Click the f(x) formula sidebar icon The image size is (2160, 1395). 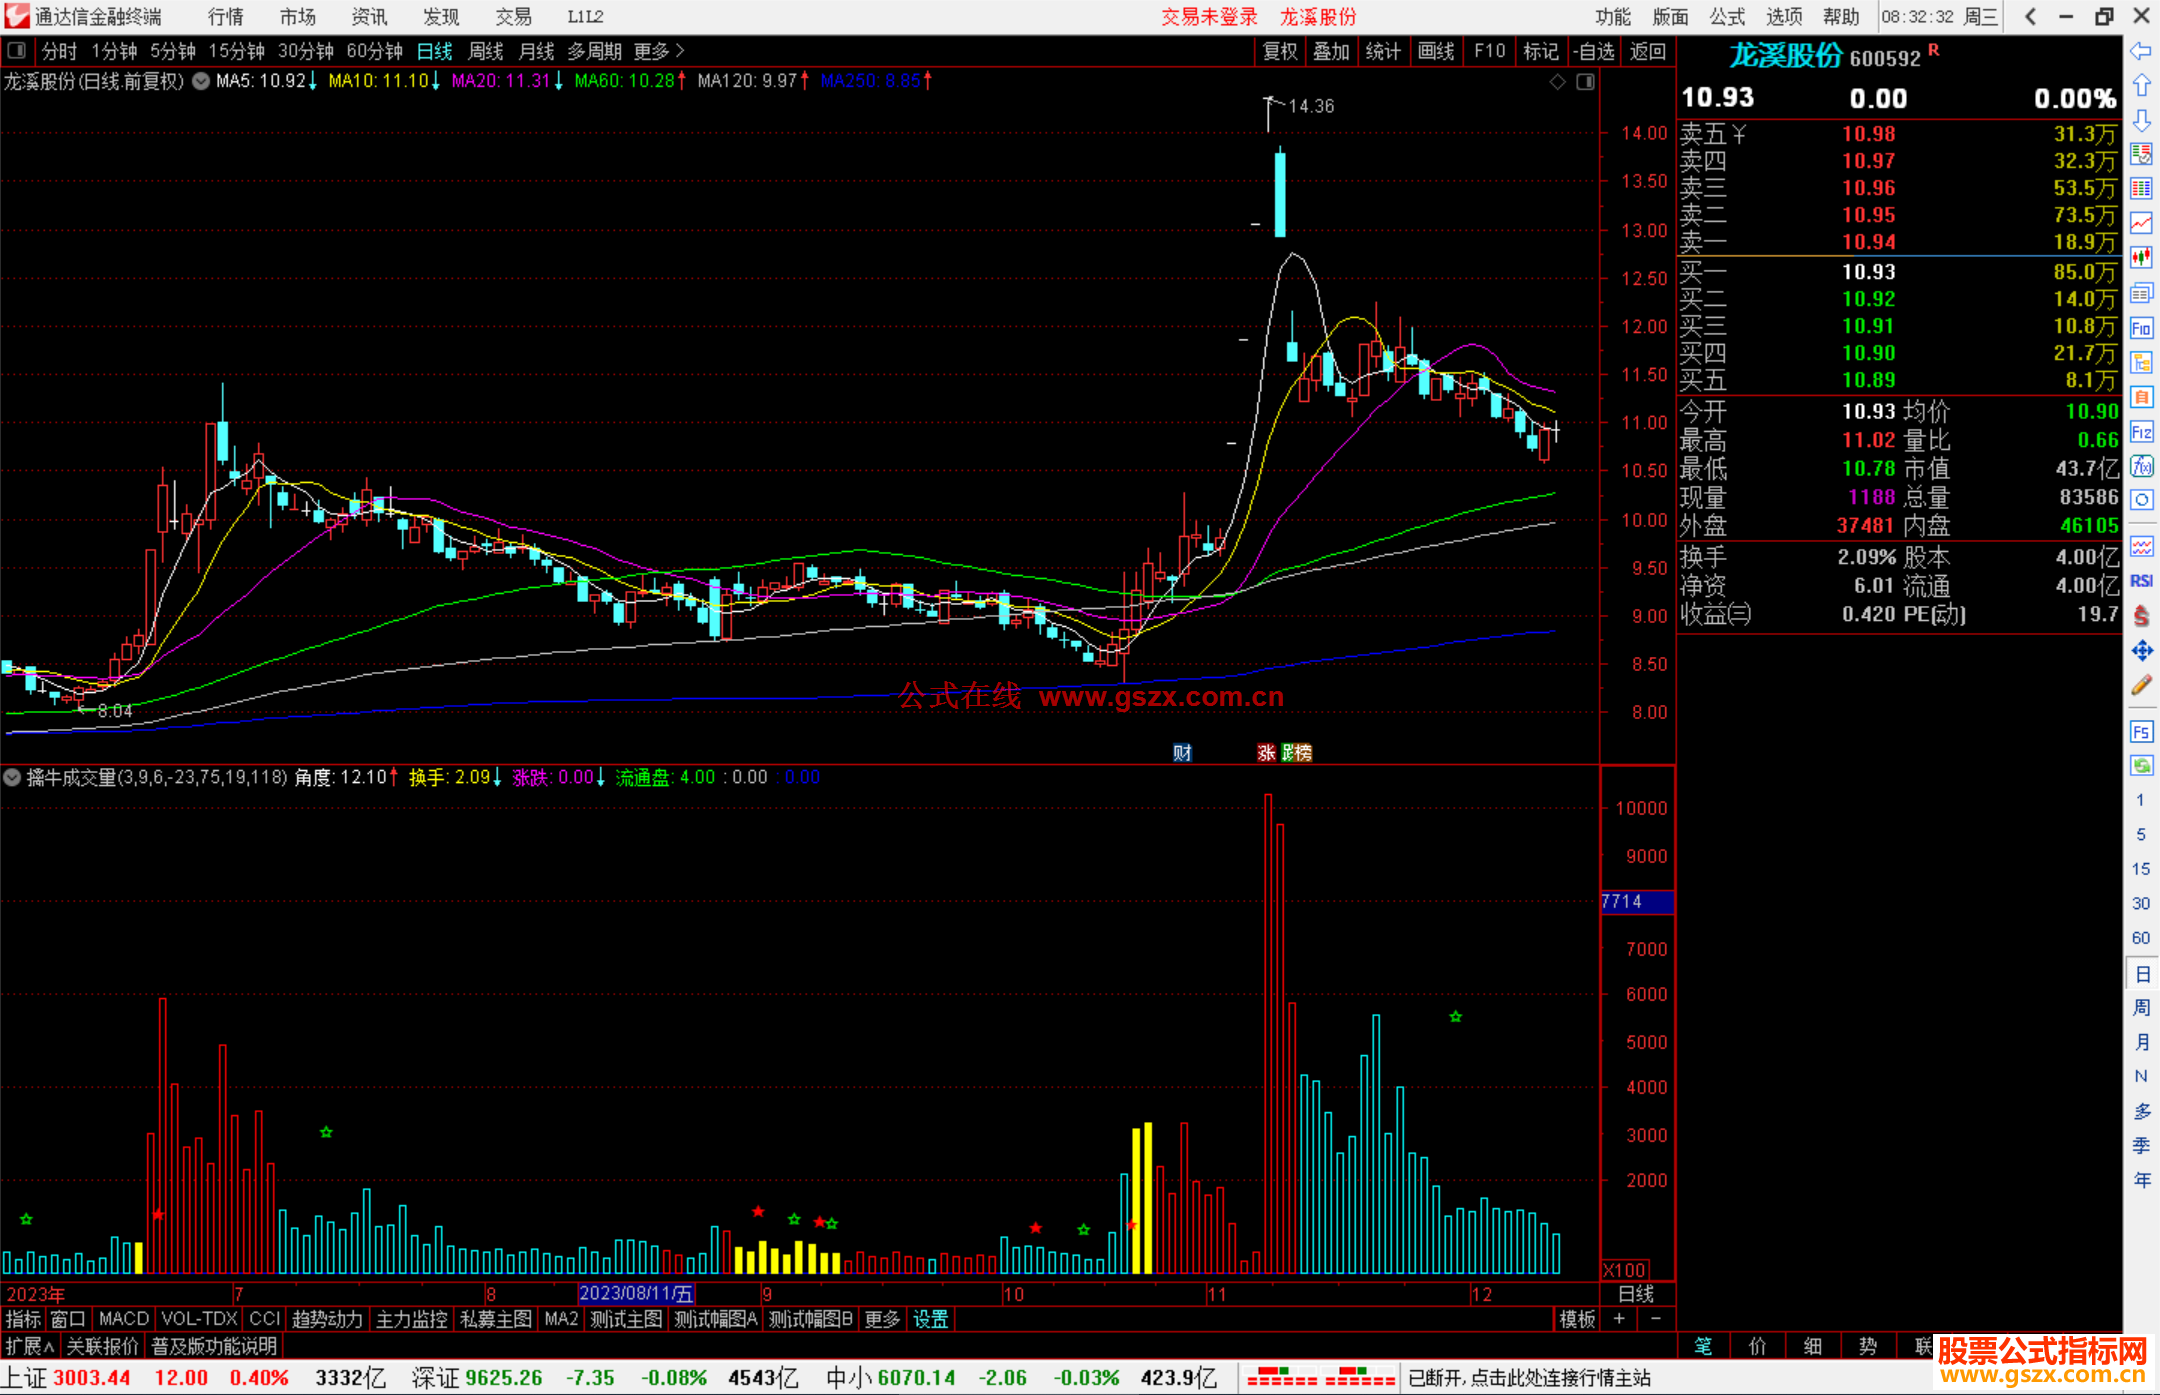tap(2141, 467)
